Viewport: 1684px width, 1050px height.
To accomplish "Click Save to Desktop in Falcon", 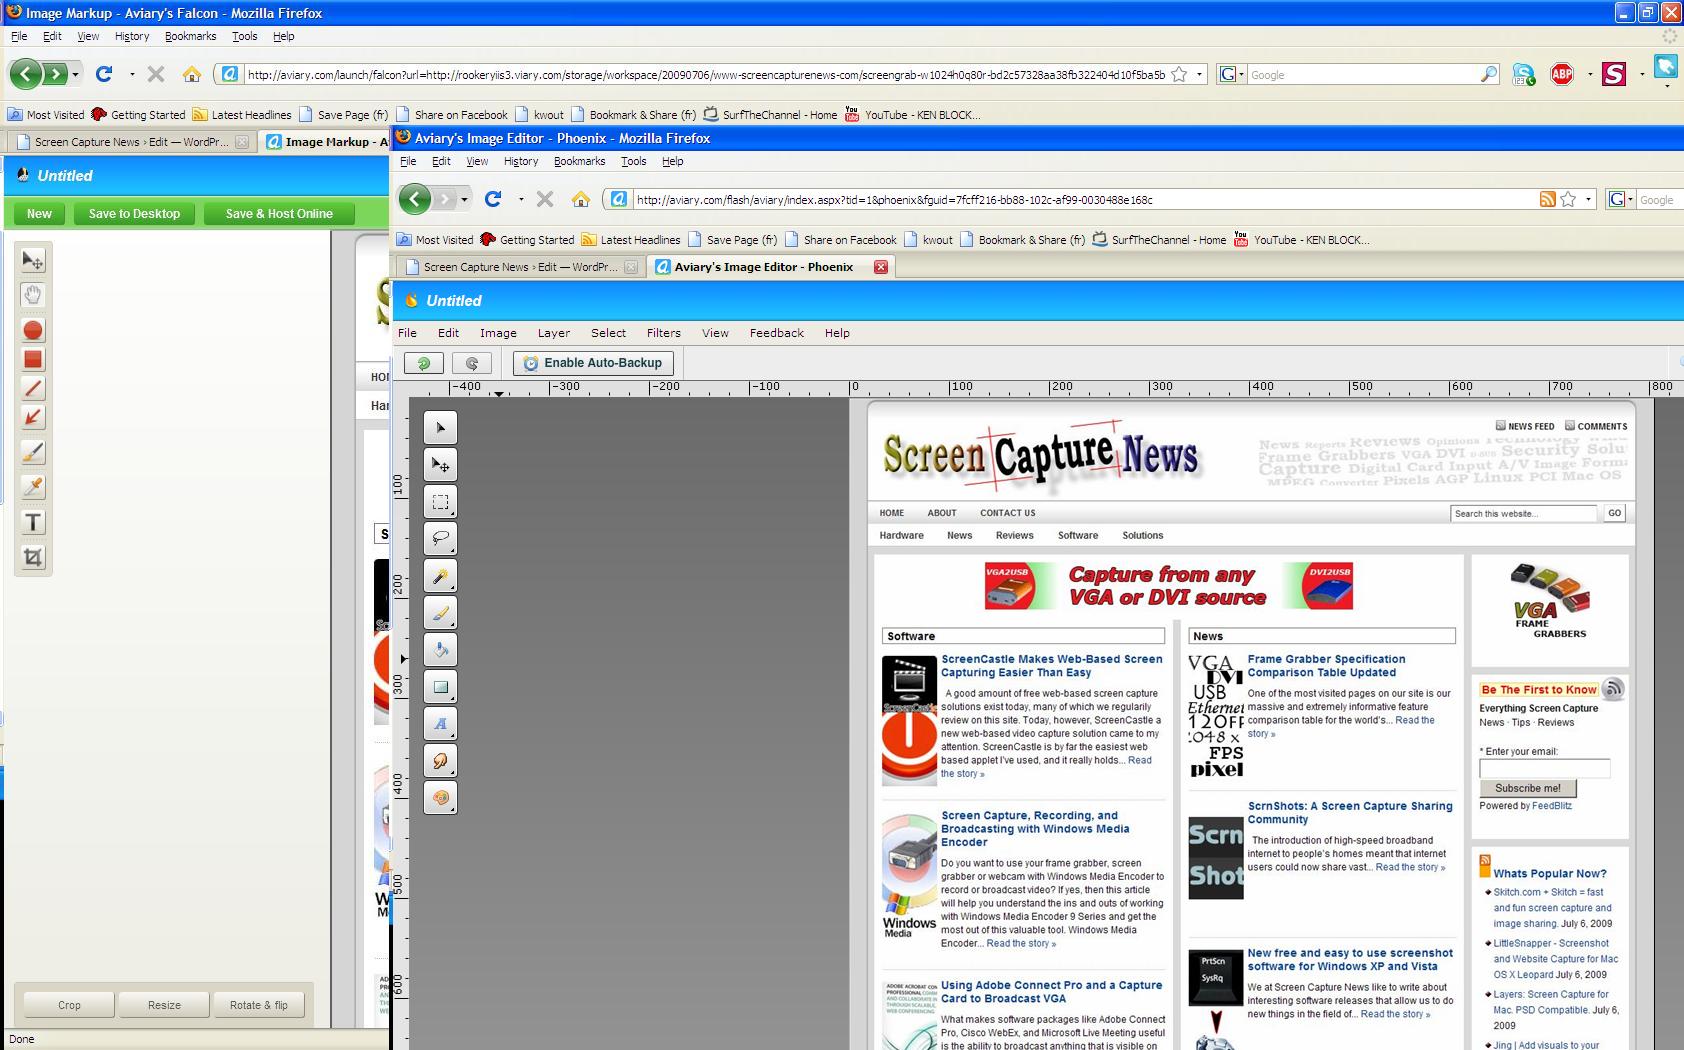I will [x=134, y=213].
